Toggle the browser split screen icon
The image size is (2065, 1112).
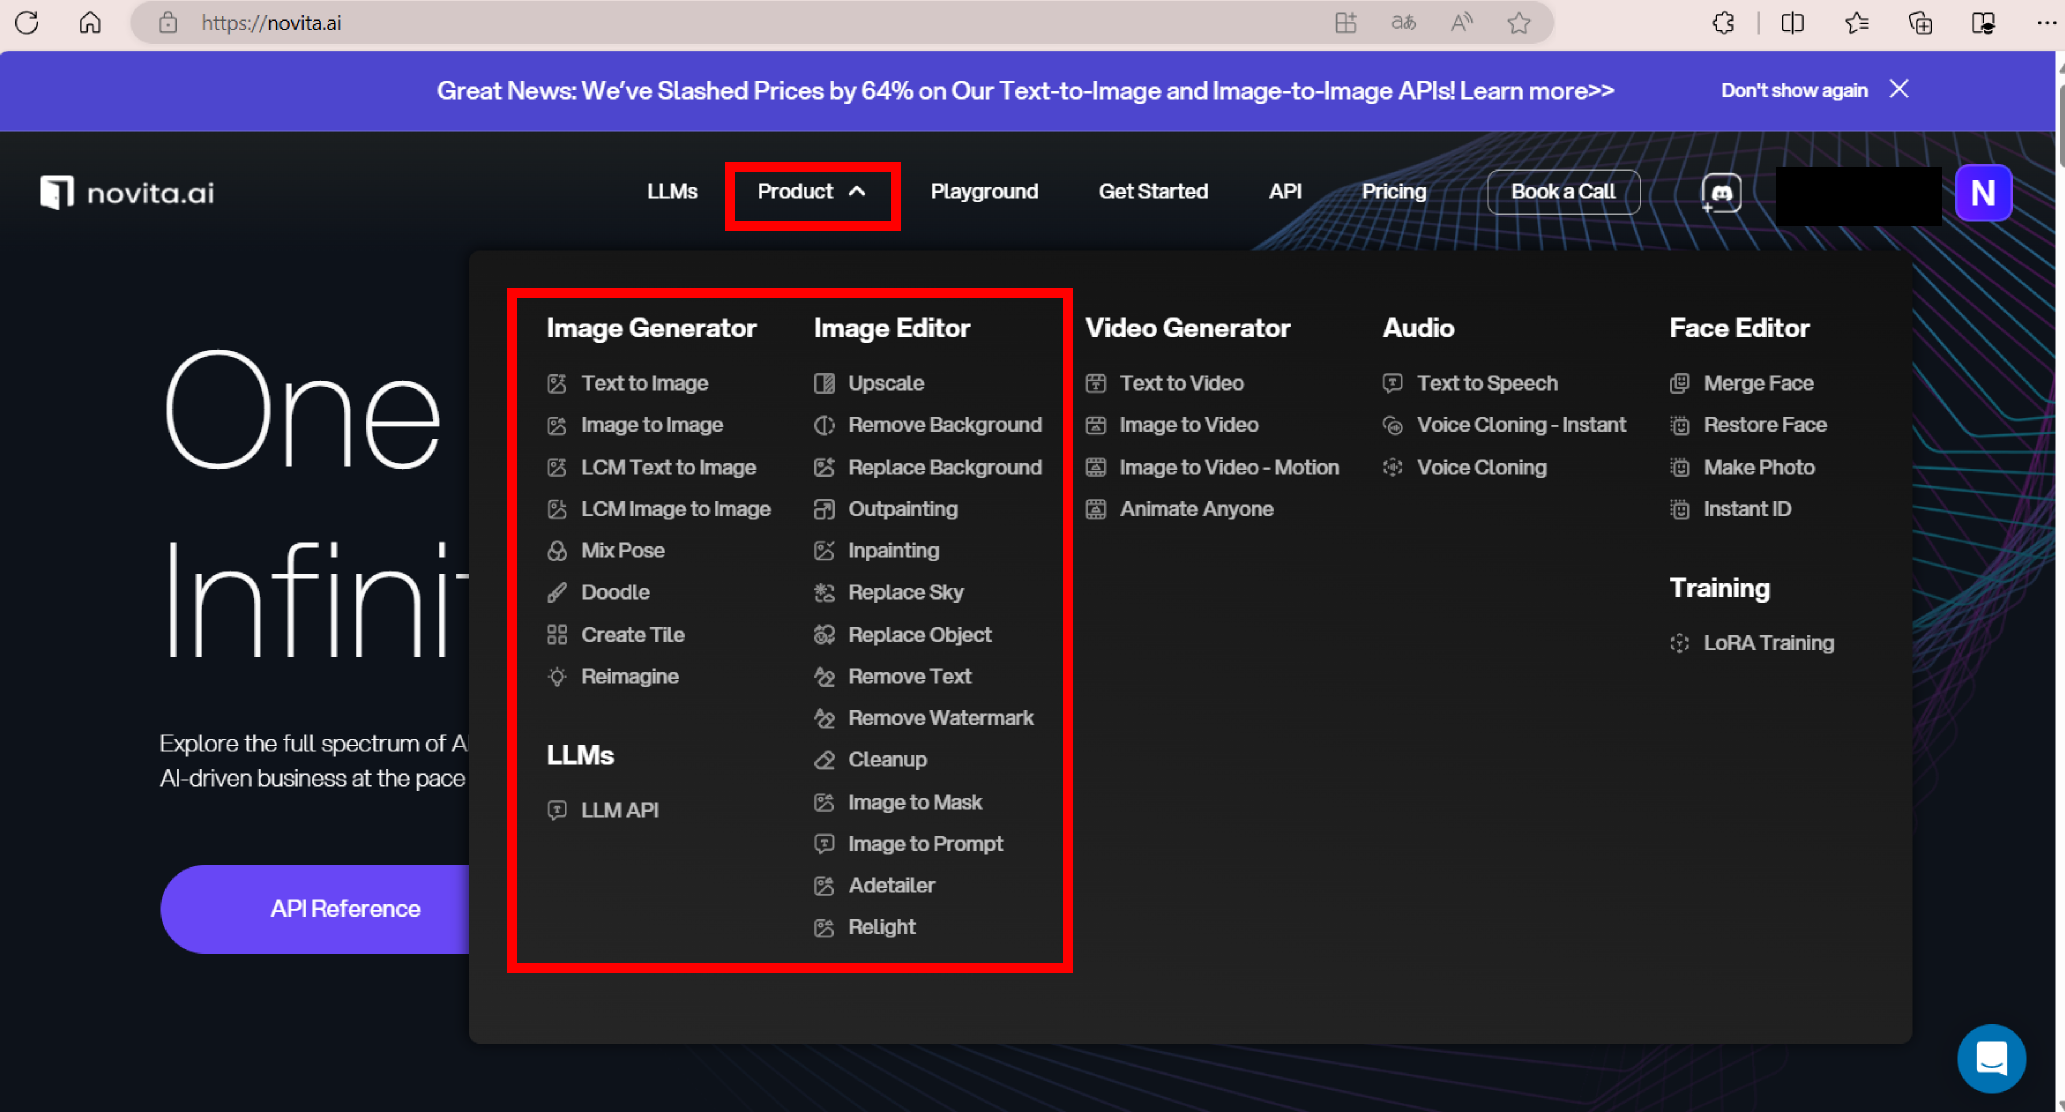tap(1792, 23)
